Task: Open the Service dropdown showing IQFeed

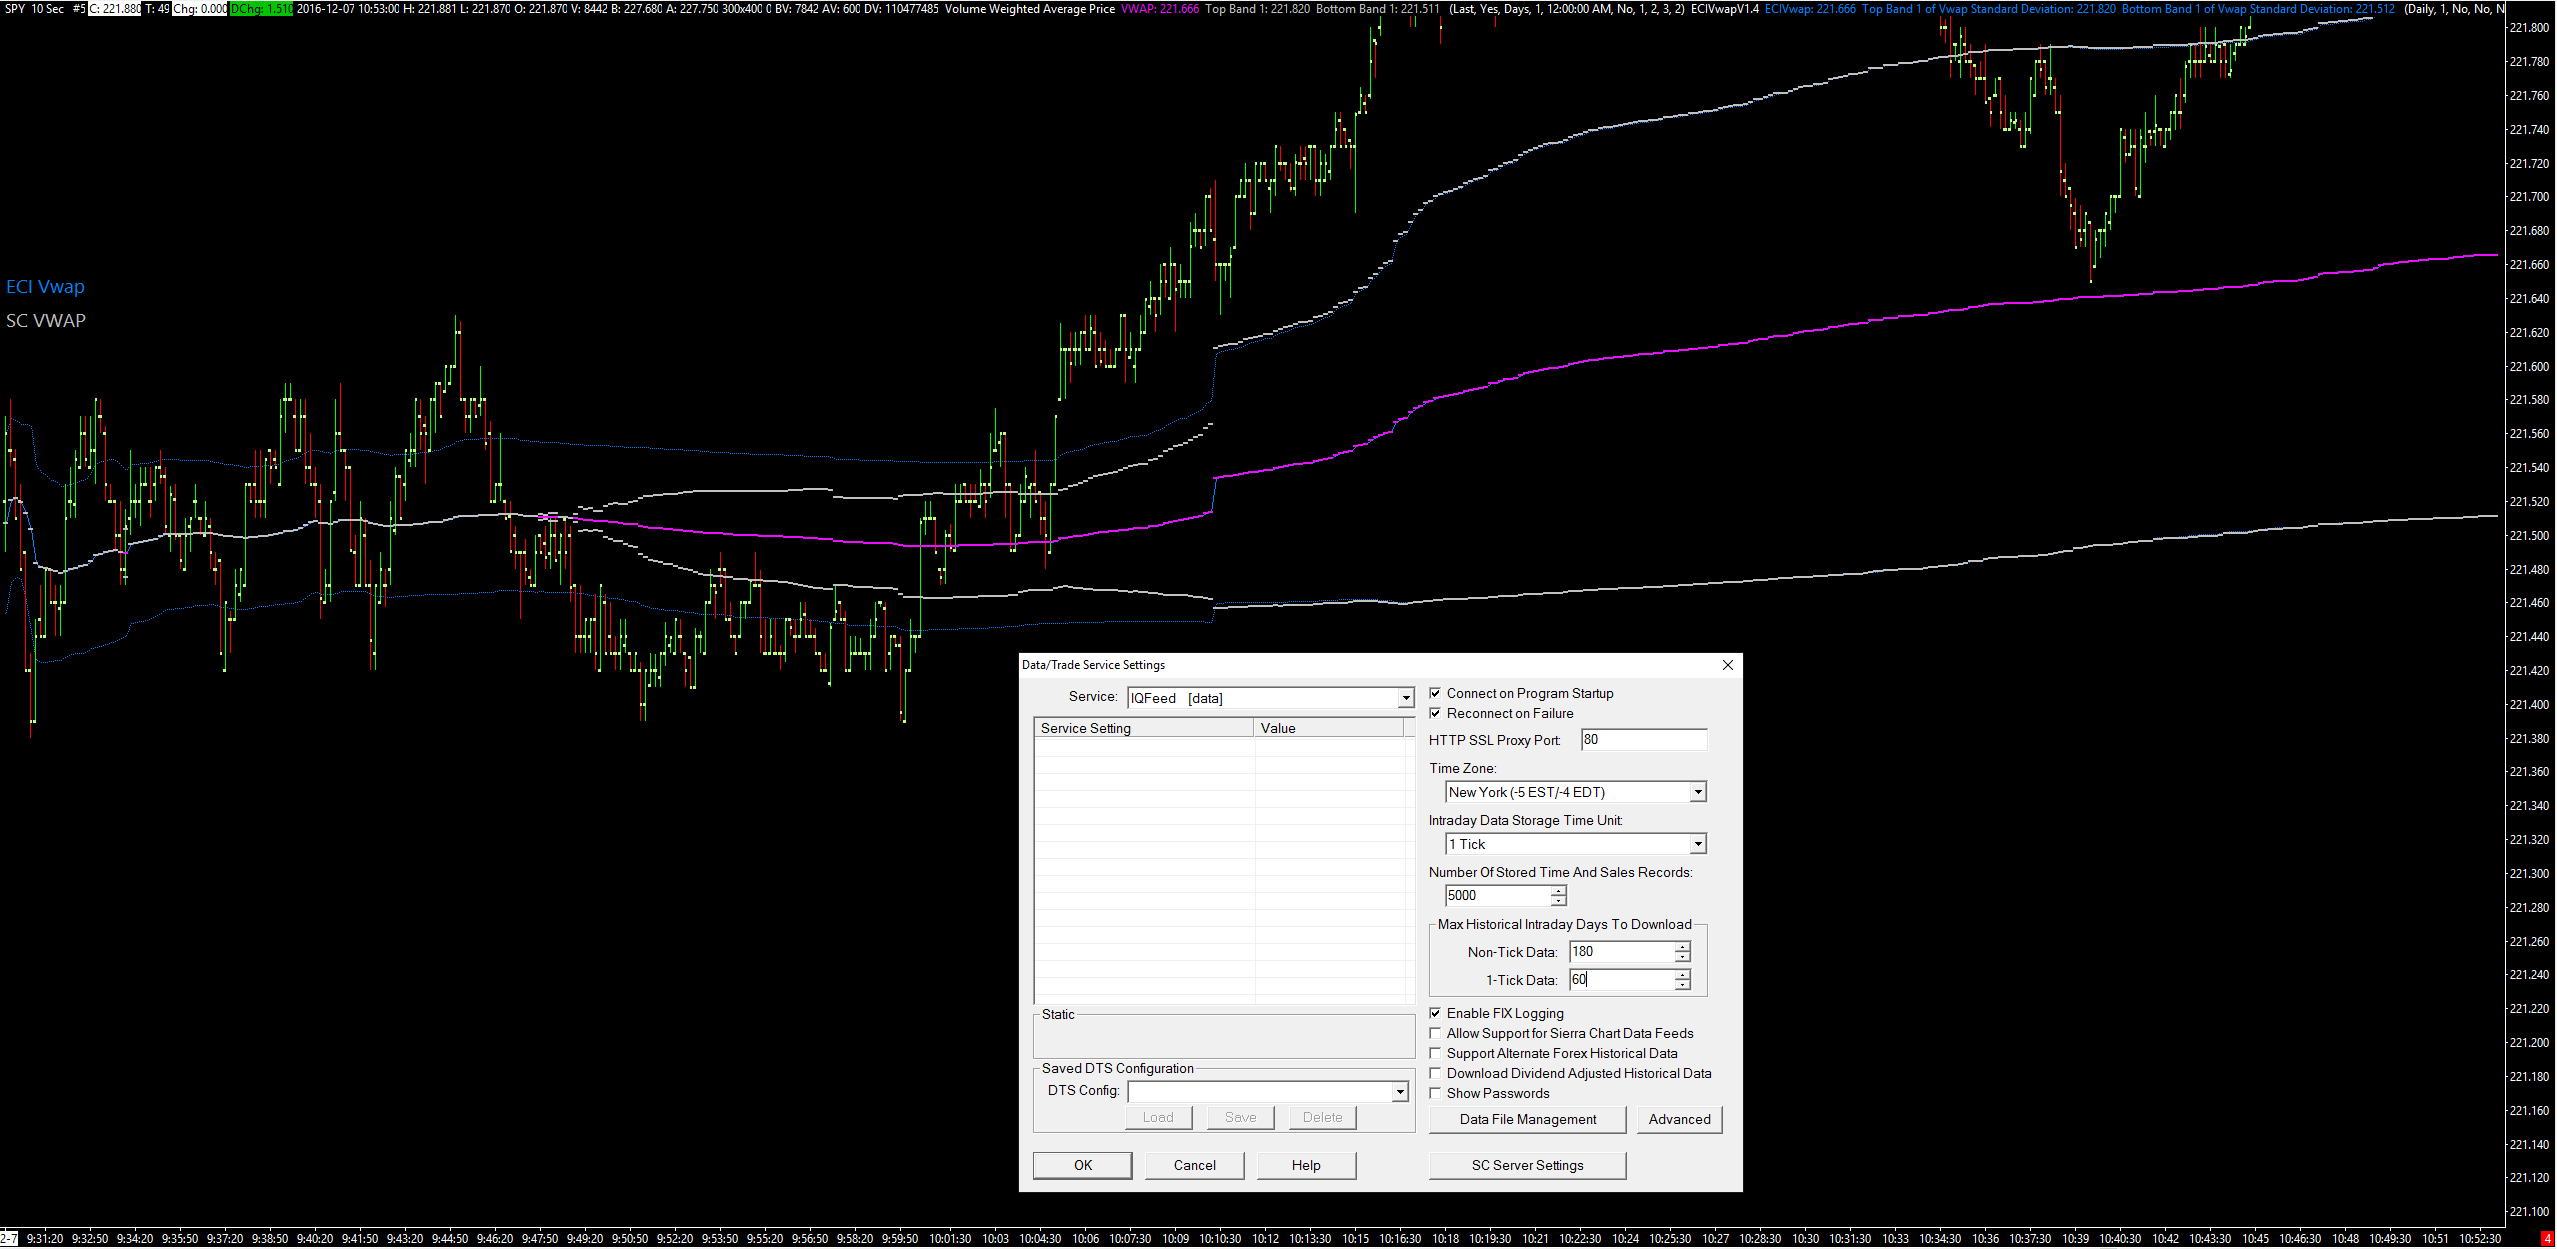Action: click(1405, 698)
